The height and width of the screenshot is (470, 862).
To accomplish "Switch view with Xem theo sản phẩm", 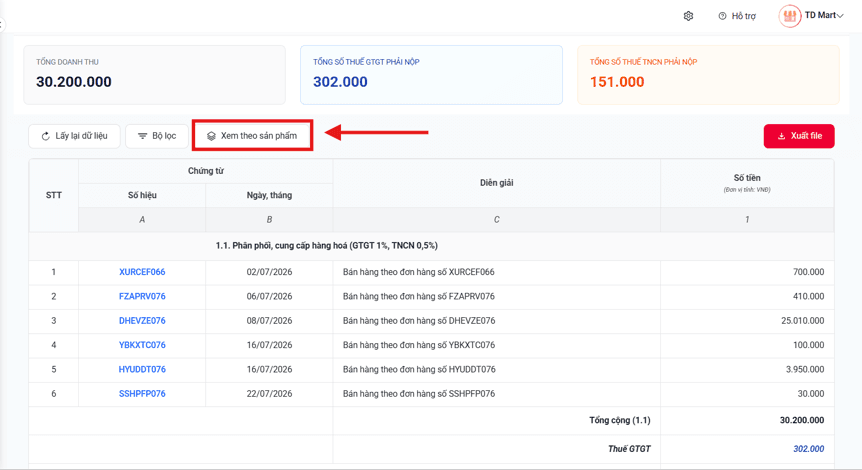I will click(252, 136).
